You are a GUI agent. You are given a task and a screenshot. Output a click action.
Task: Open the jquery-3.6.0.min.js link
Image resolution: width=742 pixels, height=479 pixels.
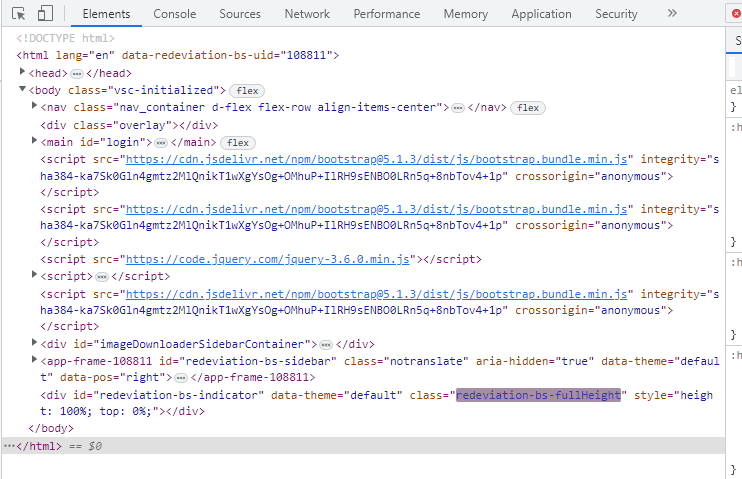[x=267, y=259]
